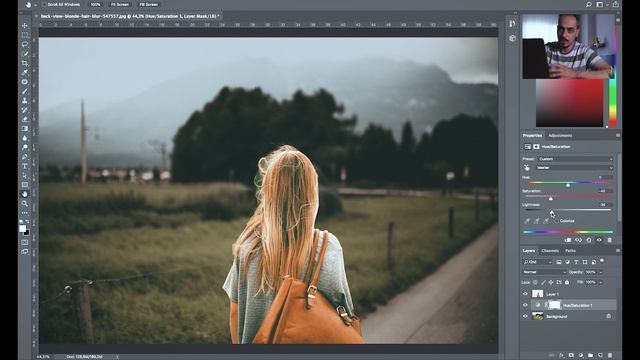The height and width of the screenshot is (360, 640).
Task: Select the Eraser tool
Action: (25, 120)
